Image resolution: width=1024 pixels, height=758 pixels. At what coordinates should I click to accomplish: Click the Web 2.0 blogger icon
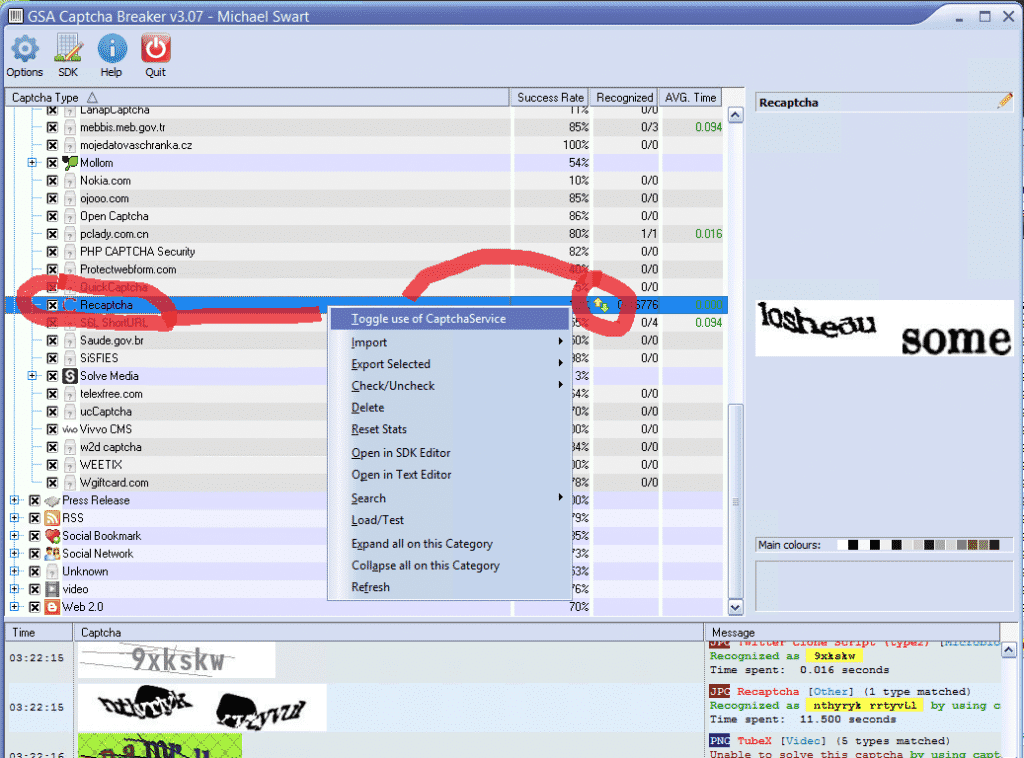[52, 607]
